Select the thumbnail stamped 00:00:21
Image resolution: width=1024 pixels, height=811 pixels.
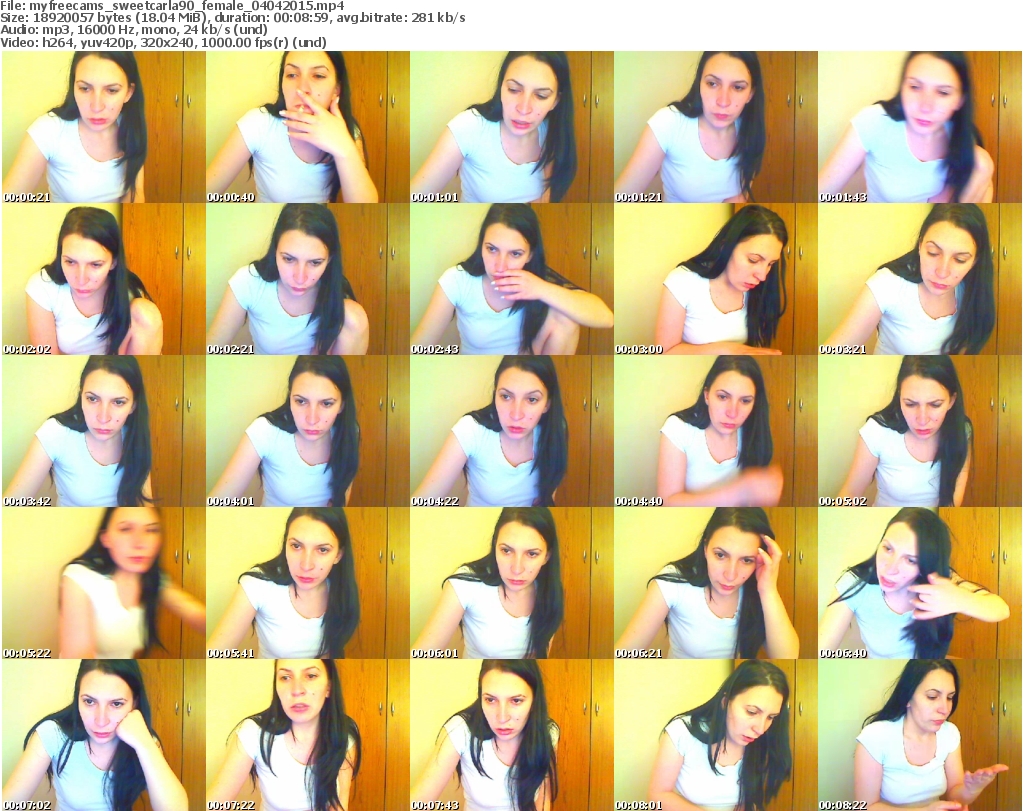tap(104, 127)
